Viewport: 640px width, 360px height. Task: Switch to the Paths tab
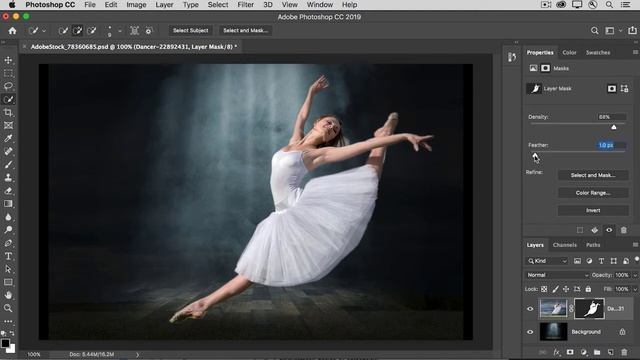pyautogui.click(x=593, y=245)
